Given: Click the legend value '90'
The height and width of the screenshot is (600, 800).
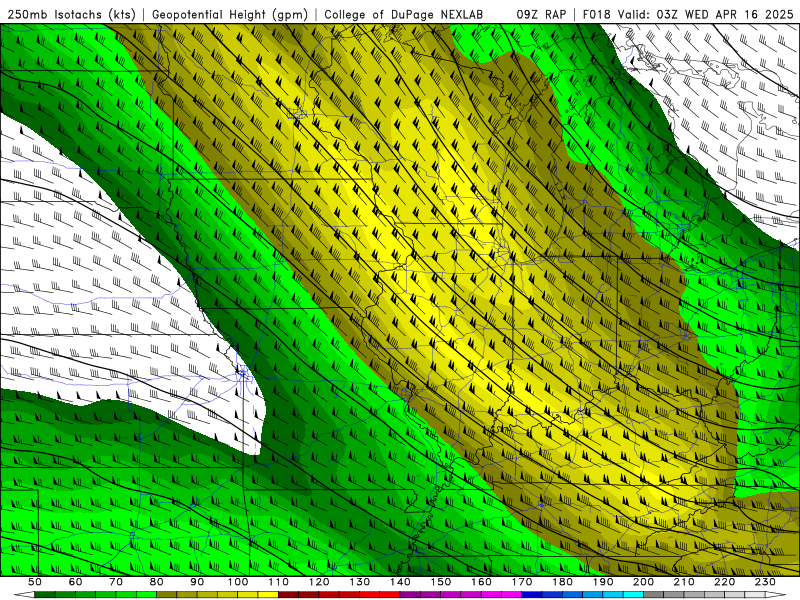Looking at the screenshot, I should tap(197, 582).
